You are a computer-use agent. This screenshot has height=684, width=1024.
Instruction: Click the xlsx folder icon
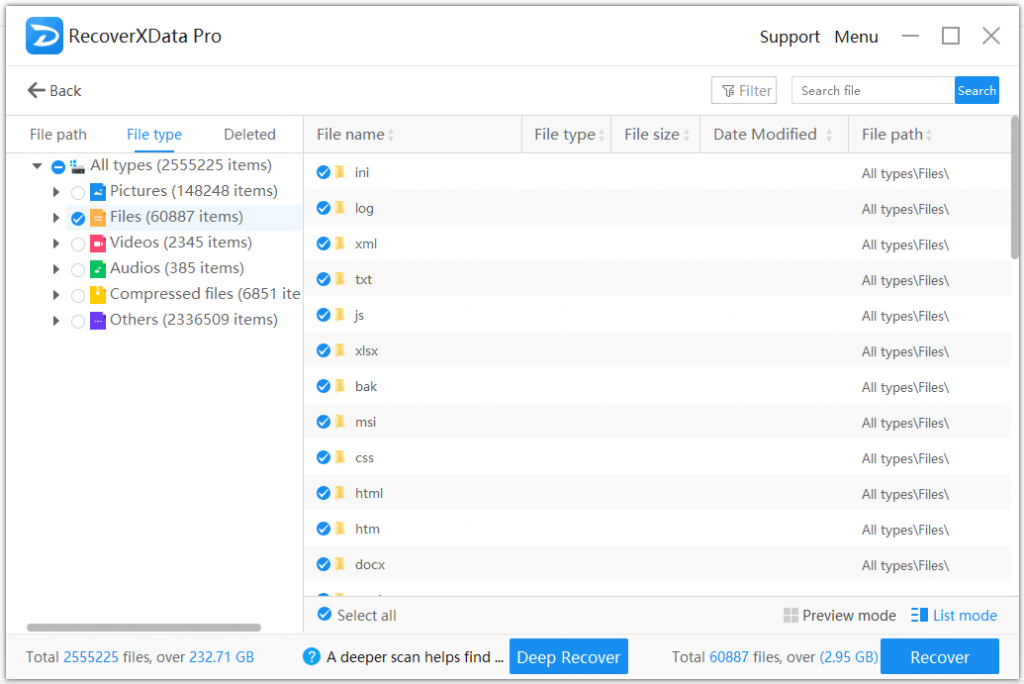340,350
